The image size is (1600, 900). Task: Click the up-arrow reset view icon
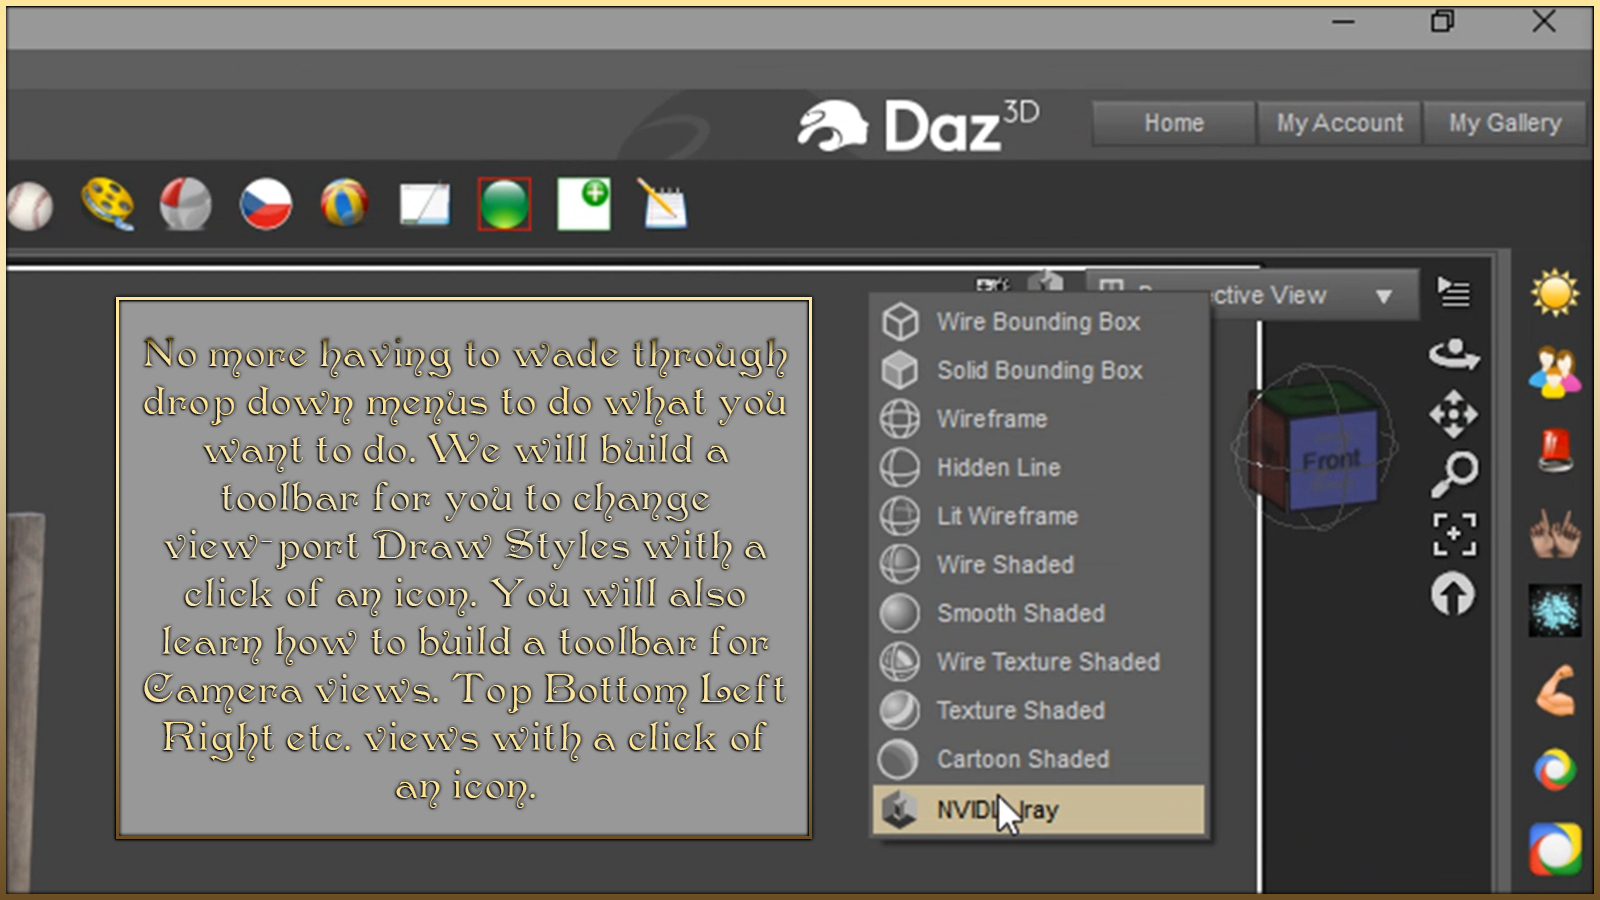click(1453, 594)
